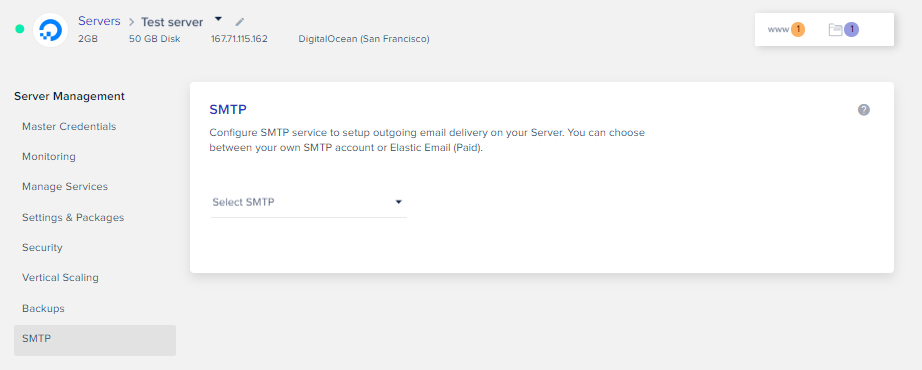Go to Servers breadcrumb link
Image resolution: width=922 pixels, height=370 pixels.
99,21
